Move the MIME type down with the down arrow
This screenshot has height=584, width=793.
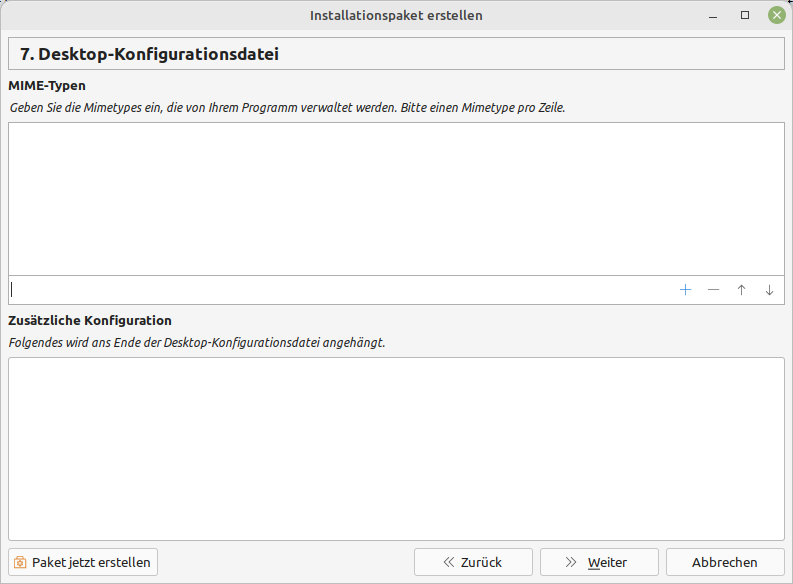(769, 290)
